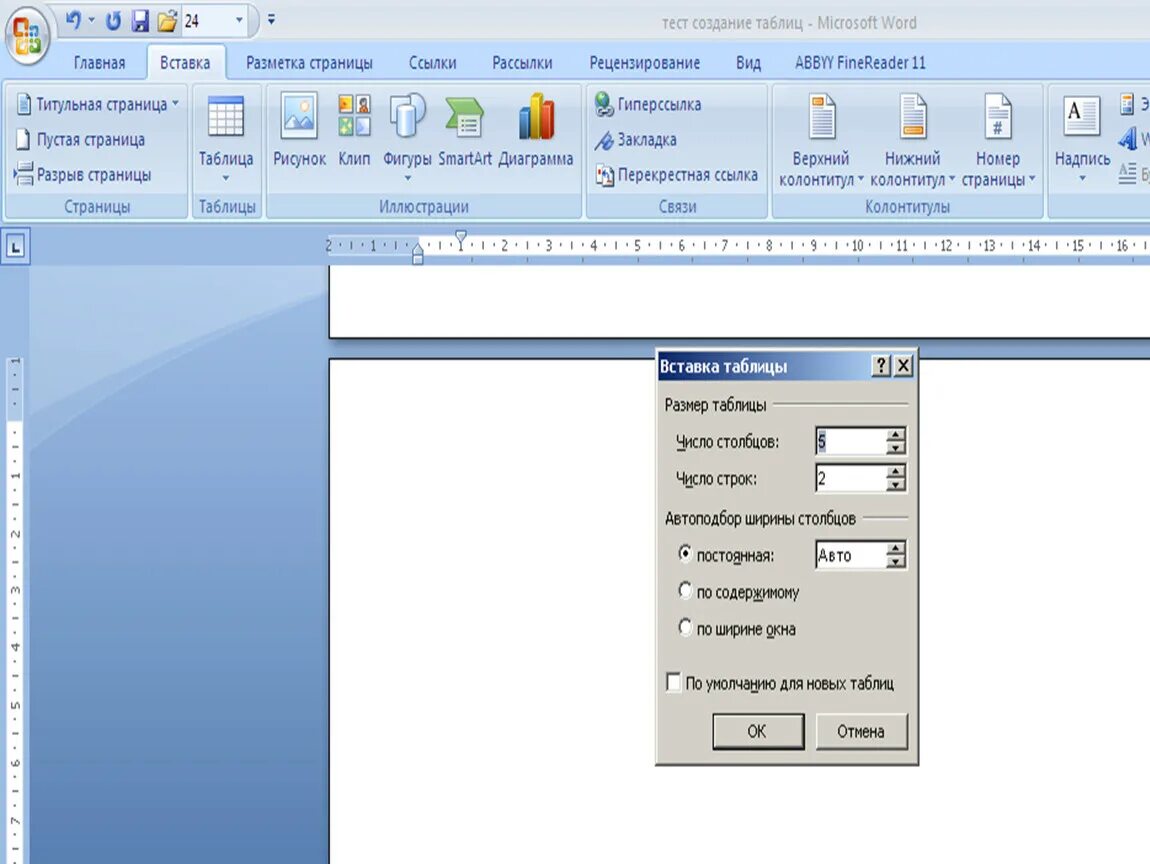Click the dialog help question mark
Screen dimensions: 1150x864
click(x=881, y=365)
